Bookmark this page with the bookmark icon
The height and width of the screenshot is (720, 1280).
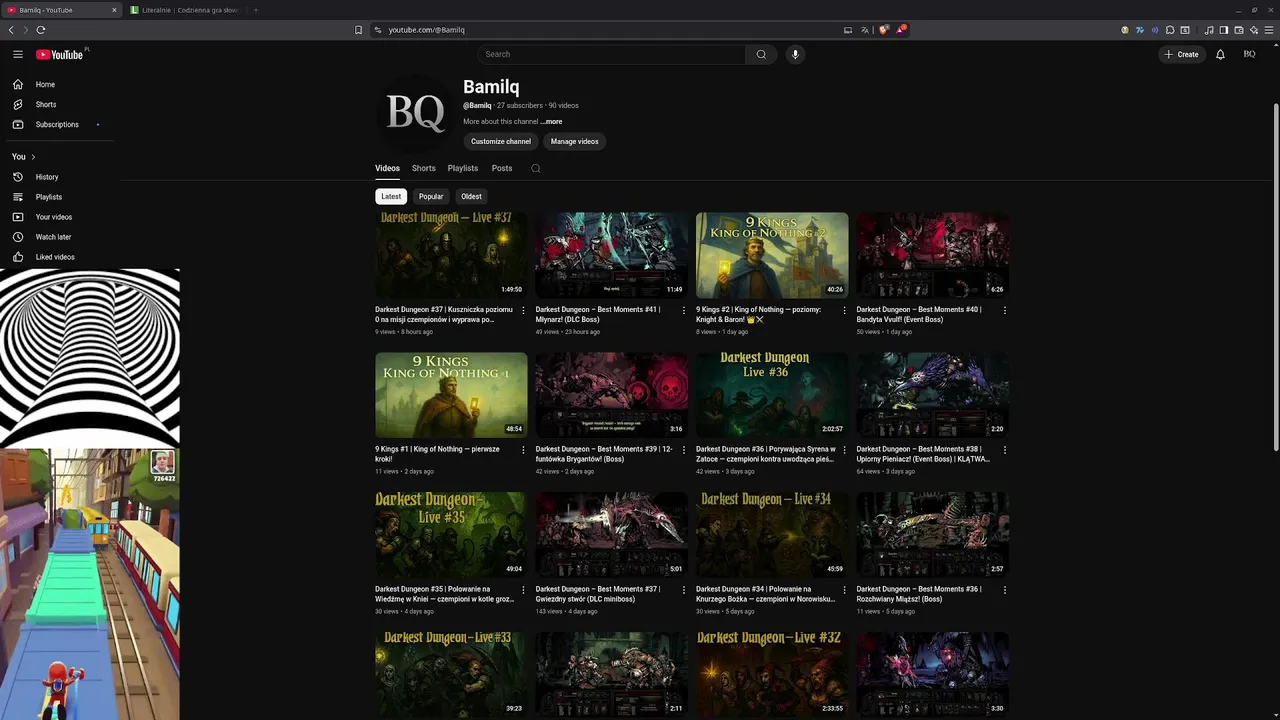[x=358, y=30]
